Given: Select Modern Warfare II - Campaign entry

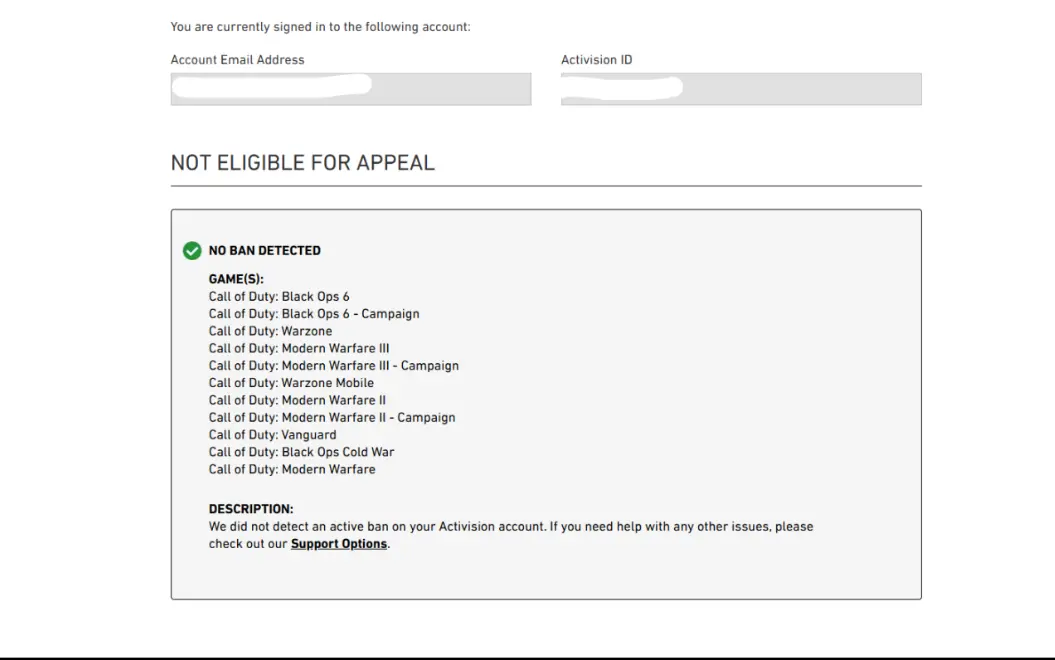Looking at the screenshot, I should pos(332,418).
